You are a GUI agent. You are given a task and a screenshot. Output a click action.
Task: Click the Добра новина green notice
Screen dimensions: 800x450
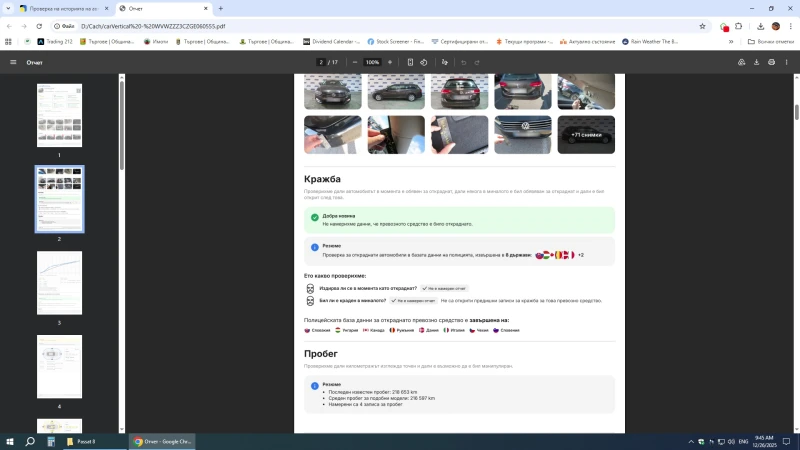coord(459,220)
